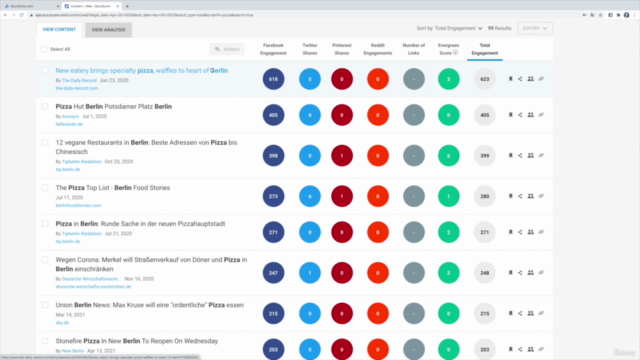Switch to the View Content tab
The image size is (640, 360).
[x=59, y=30]
